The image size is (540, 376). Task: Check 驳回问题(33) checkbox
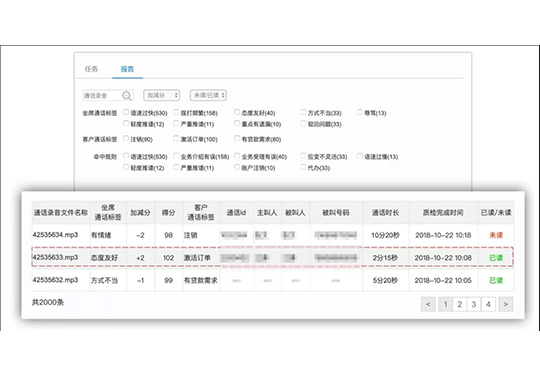point(303,123)
